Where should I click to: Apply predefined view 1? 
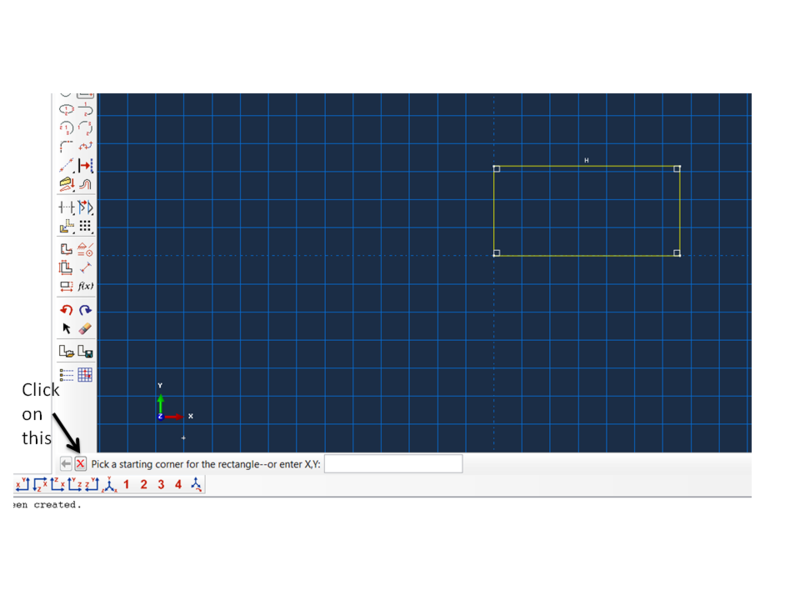pos(126,485)
